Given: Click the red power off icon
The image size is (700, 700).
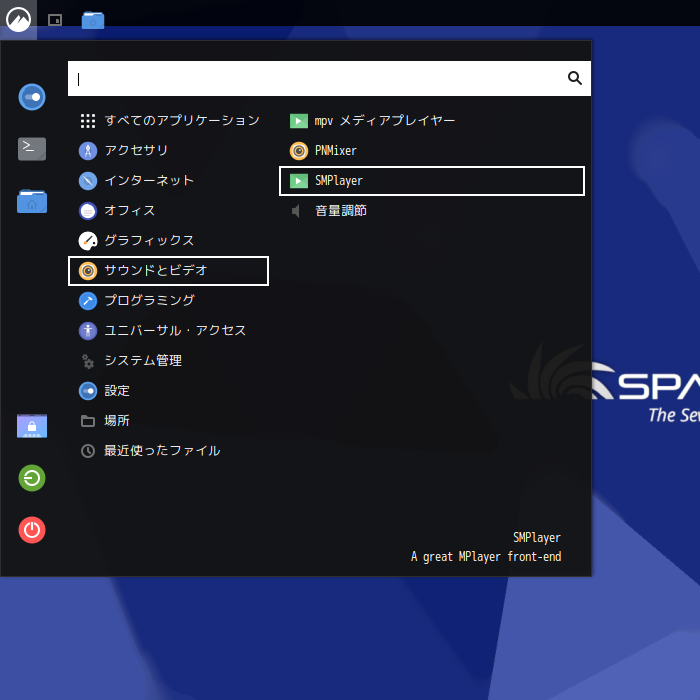Looking at the screenshot, I should click(x=32, y=530).
